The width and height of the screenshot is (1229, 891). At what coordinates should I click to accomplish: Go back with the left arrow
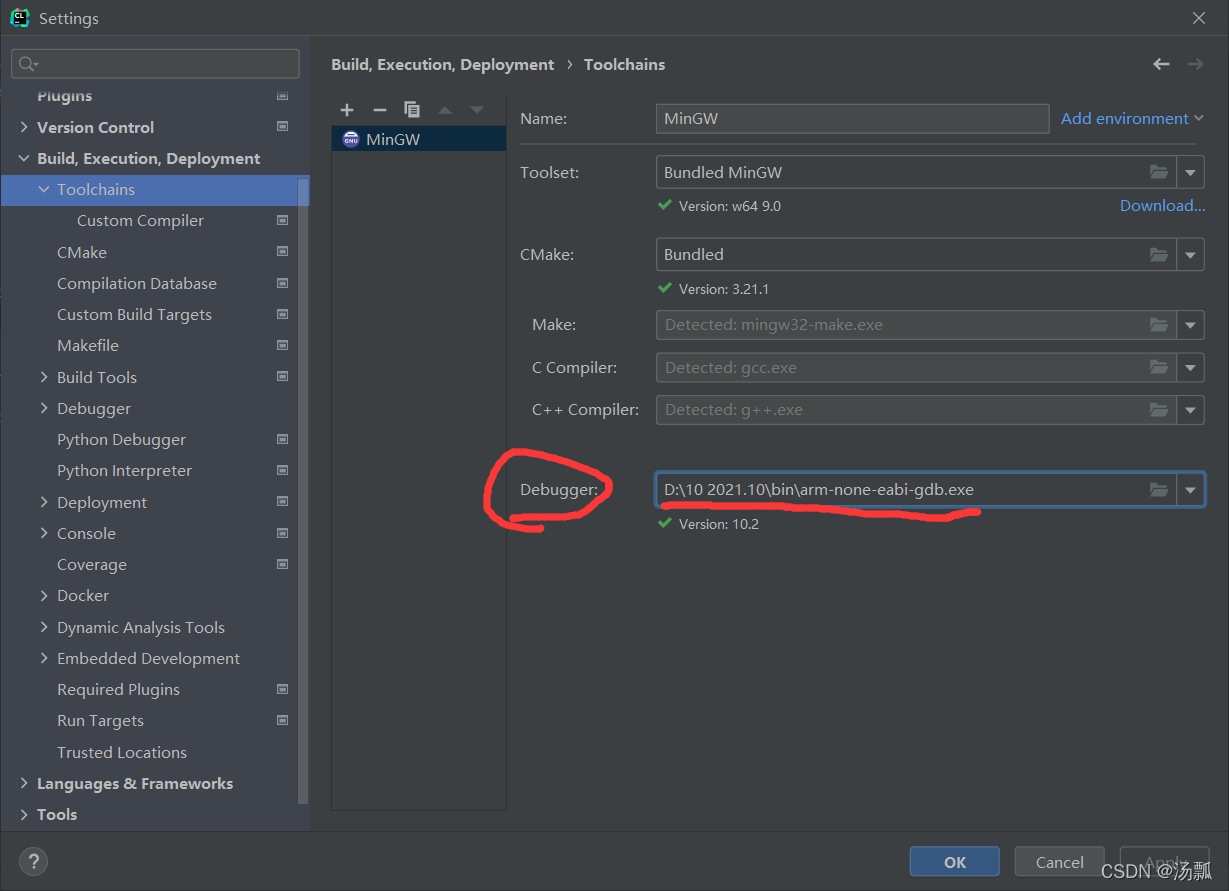pyautogui.click(x=1161, y=64)
